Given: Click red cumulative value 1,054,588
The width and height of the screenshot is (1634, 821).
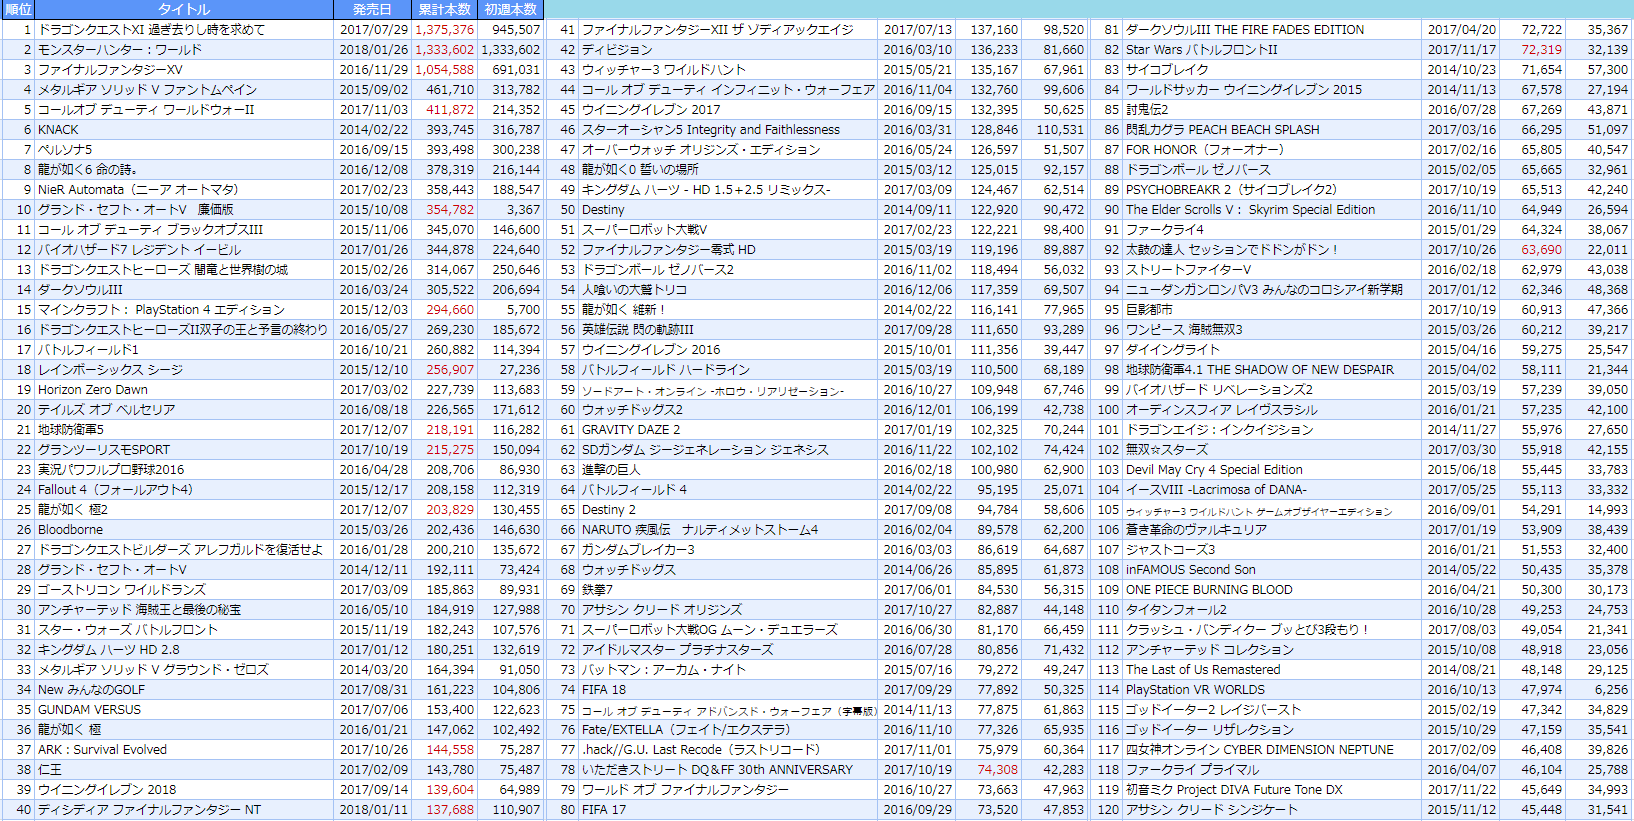Looking at the screenshot, I should tap(444, 70).
